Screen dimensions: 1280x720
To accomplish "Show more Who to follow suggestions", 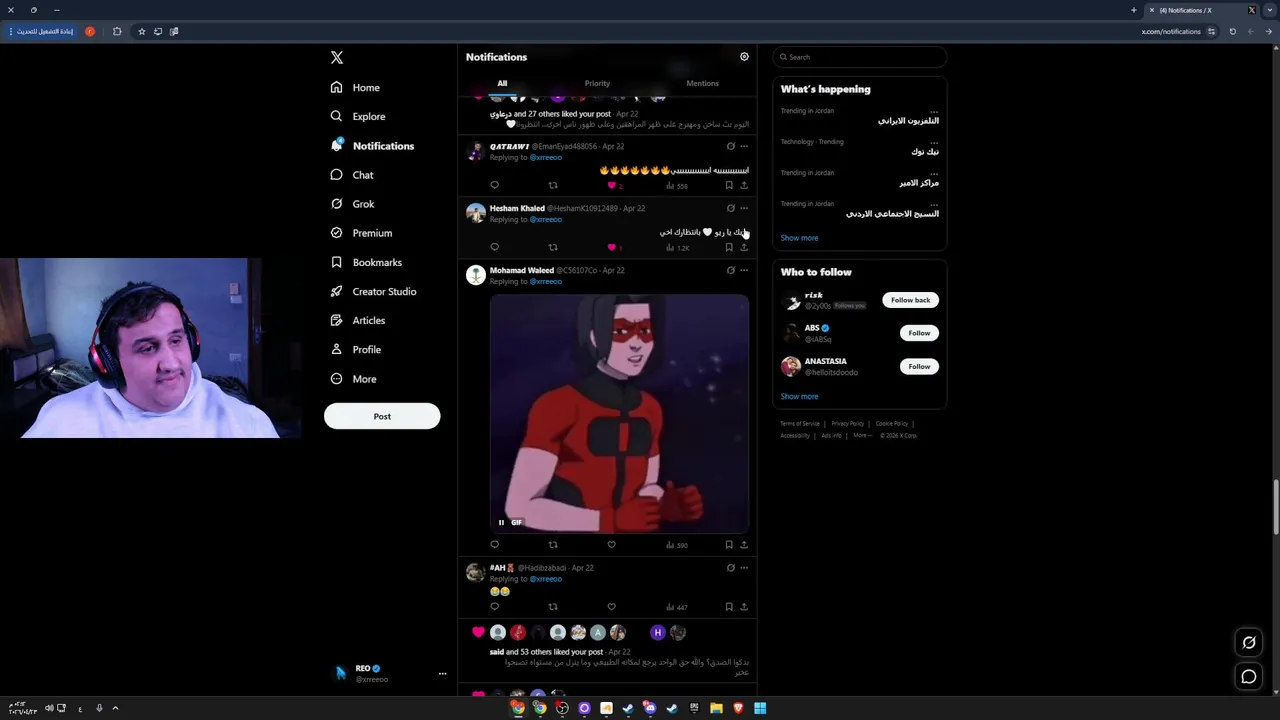I will [x=799, y=397].
